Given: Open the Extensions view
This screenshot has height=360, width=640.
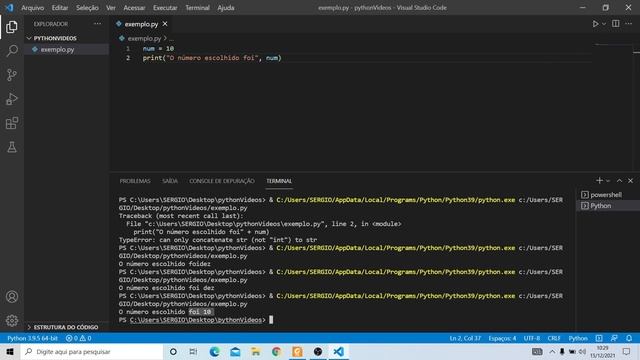Looking at the screenshot, I should point(12,123).
